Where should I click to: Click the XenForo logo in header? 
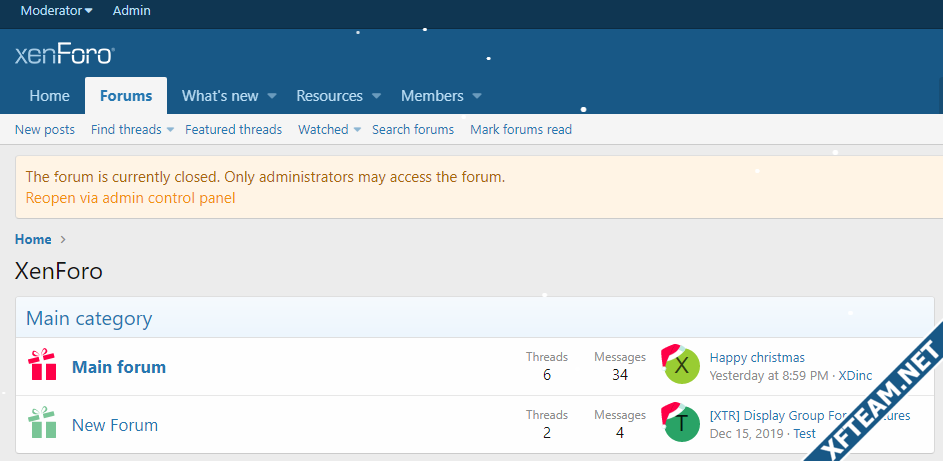pos(65,56)
